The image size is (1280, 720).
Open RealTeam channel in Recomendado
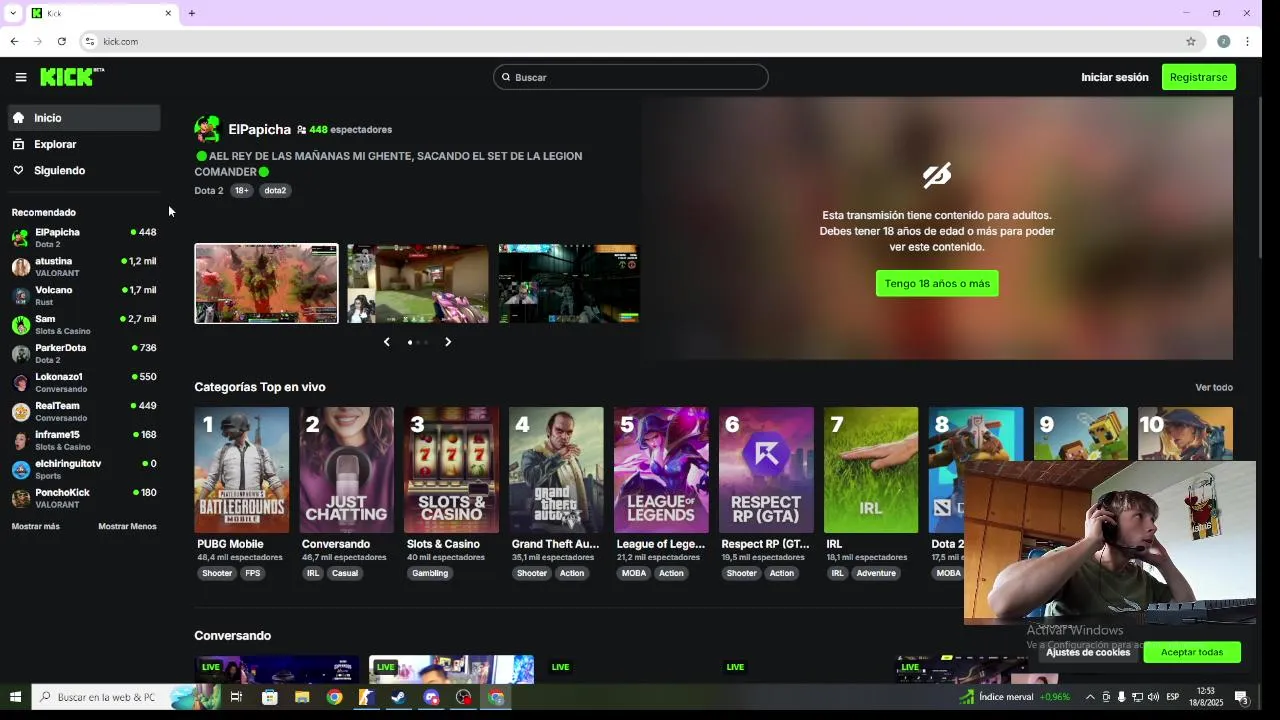click(x=84, y=411)
